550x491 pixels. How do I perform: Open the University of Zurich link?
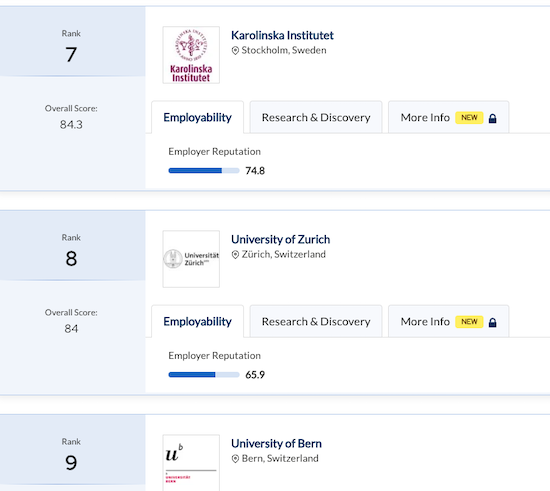point(281,240)
